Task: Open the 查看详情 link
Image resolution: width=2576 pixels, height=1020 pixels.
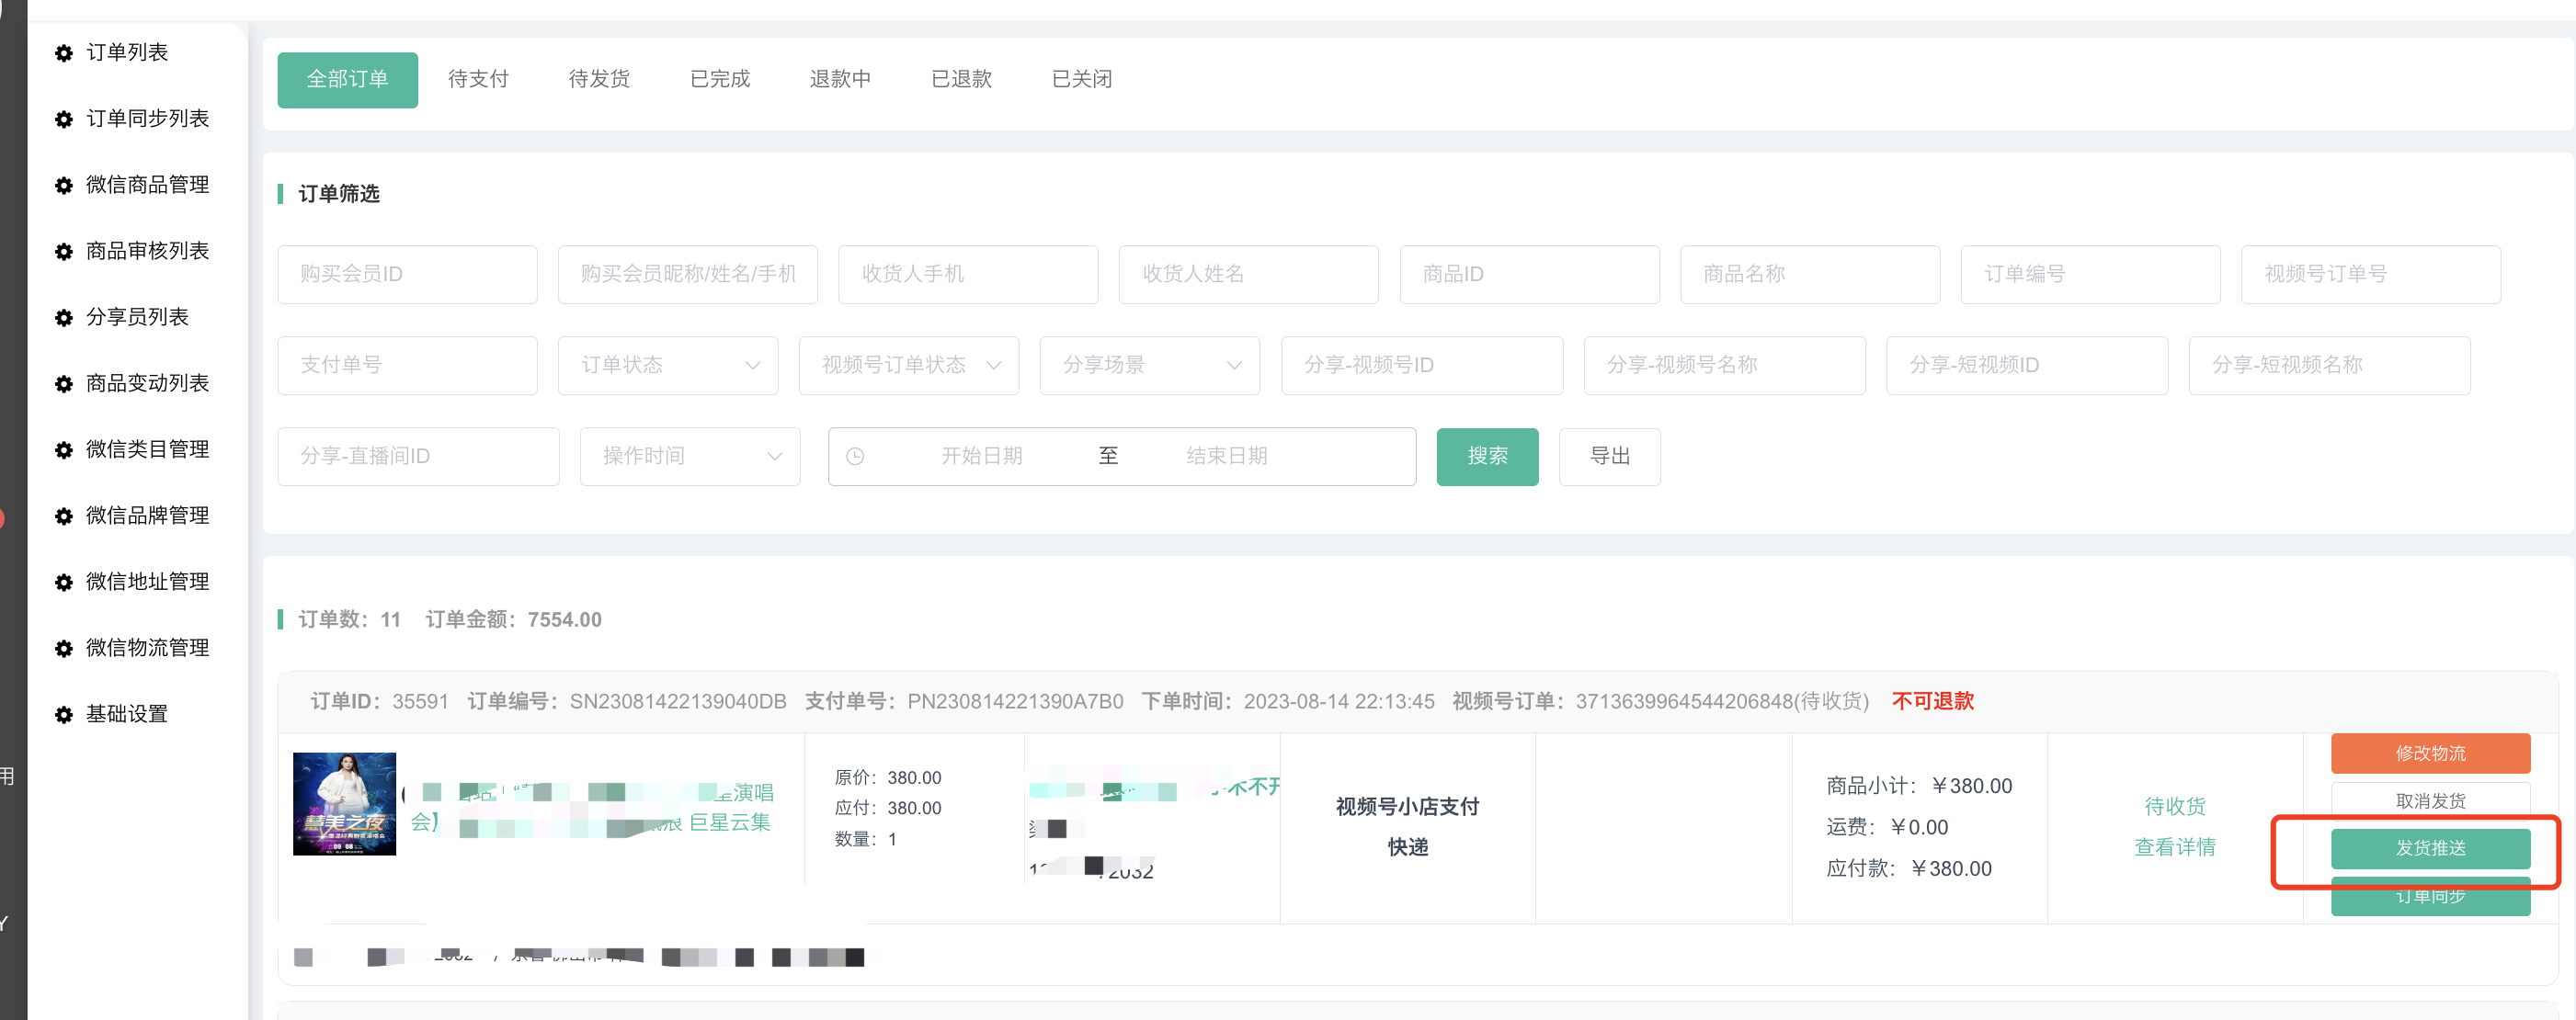Action: pos(2174,847)
